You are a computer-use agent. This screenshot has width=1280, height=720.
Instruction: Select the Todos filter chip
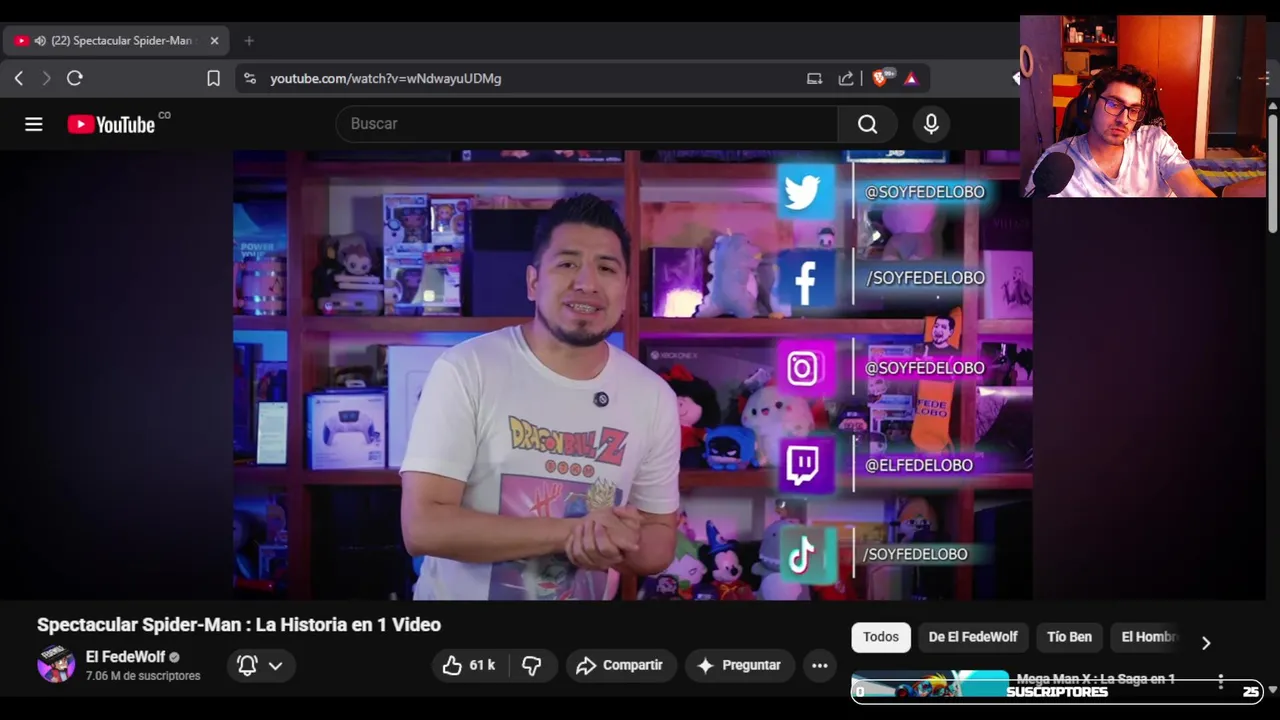point(881,637)
